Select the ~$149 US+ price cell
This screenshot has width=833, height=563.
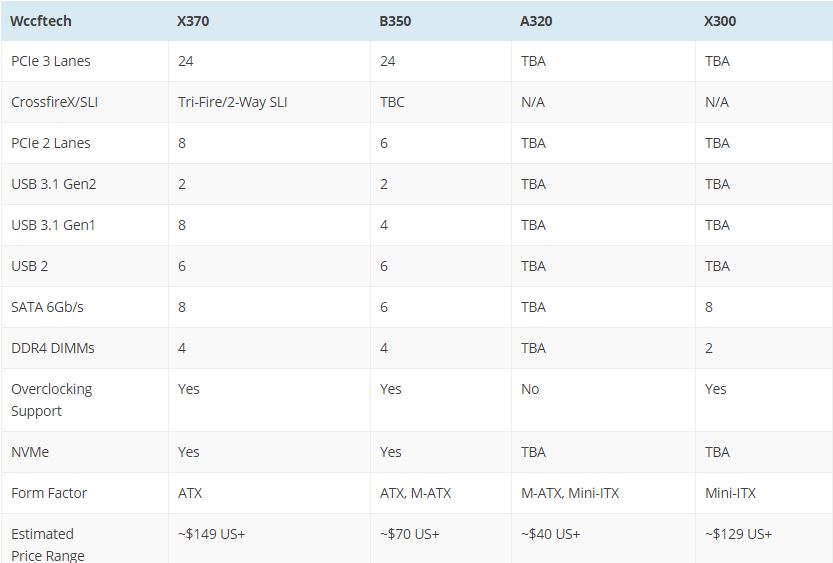[211, 534]
